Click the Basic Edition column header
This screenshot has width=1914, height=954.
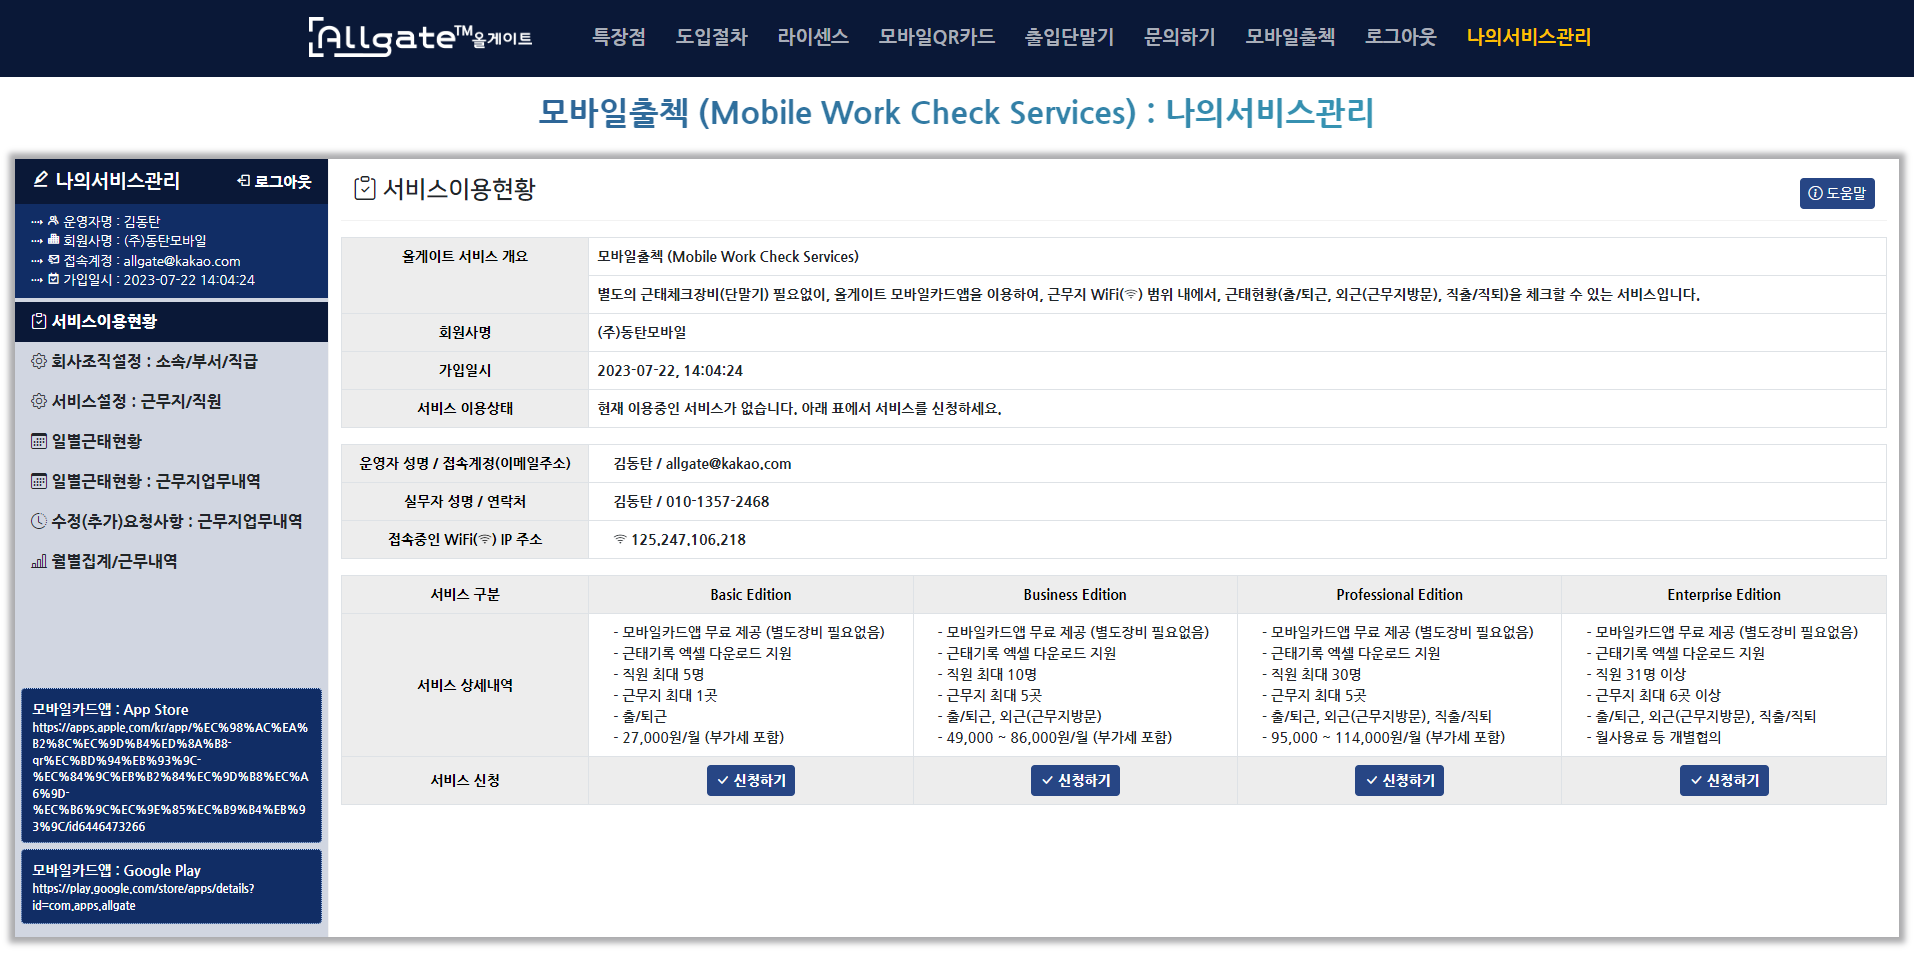click(751, 595)
